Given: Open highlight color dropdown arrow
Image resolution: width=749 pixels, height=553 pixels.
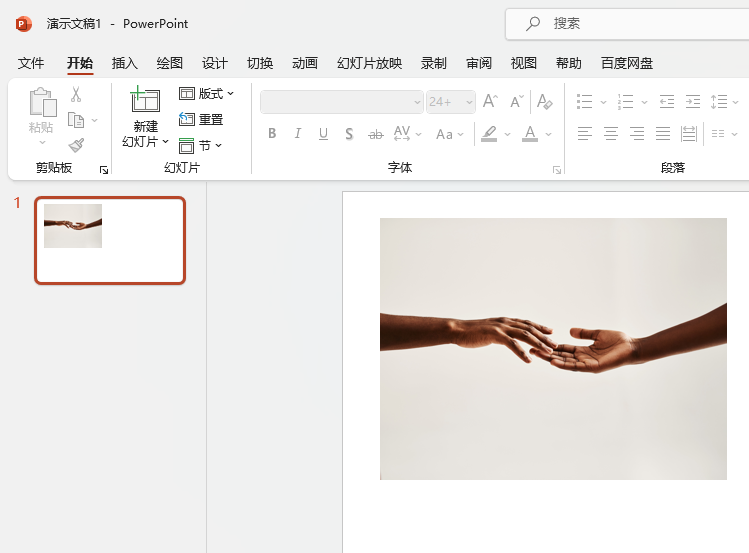Looking at the screenshot, I should click(x=507, y=135).
